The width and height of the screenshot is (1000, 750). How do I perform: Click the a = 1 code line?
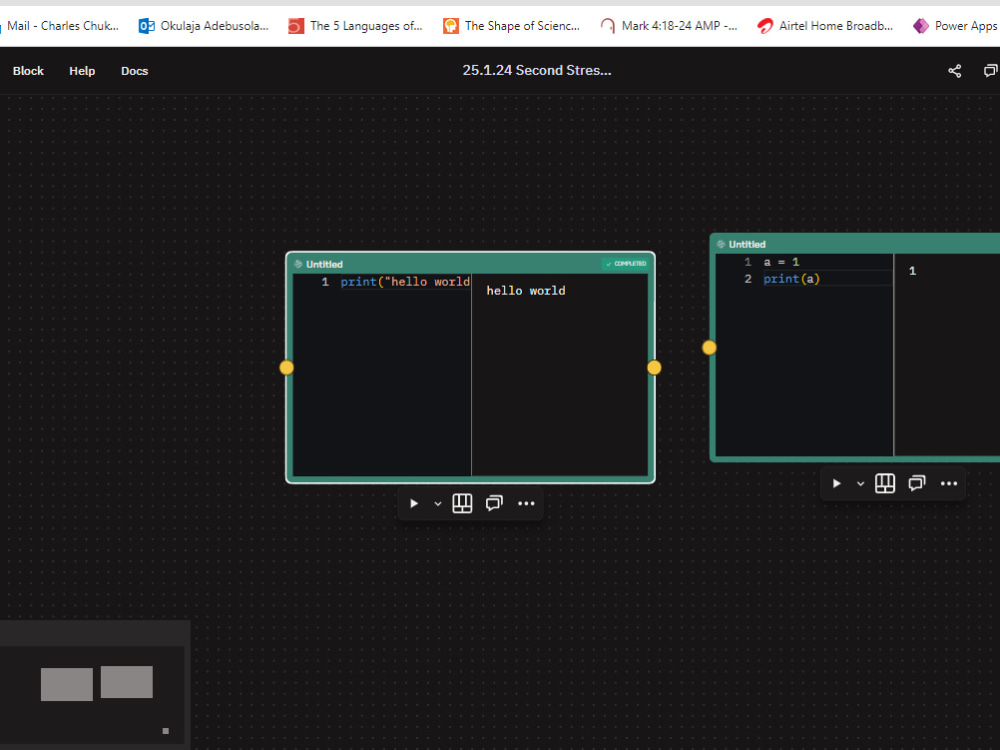coord(781,262)
